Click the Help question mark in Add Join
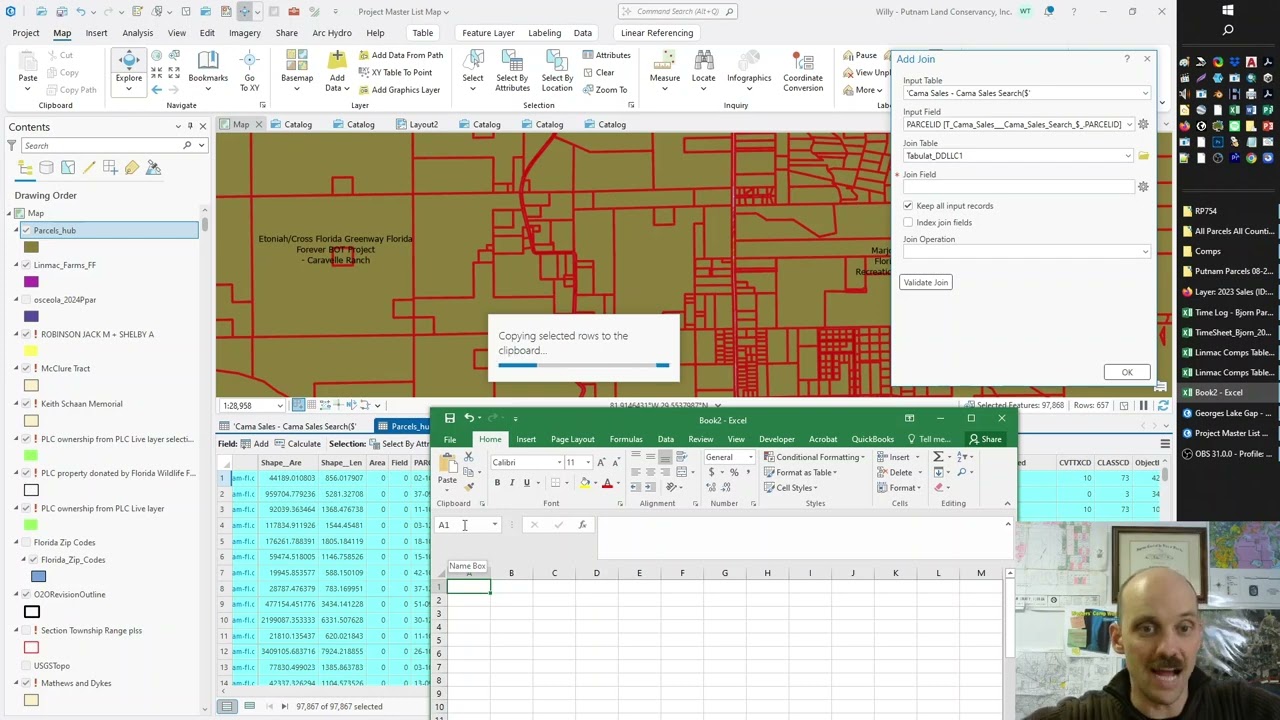Image resolution: width=1280 pixels, height=720 pixels. coord(1127,59)
